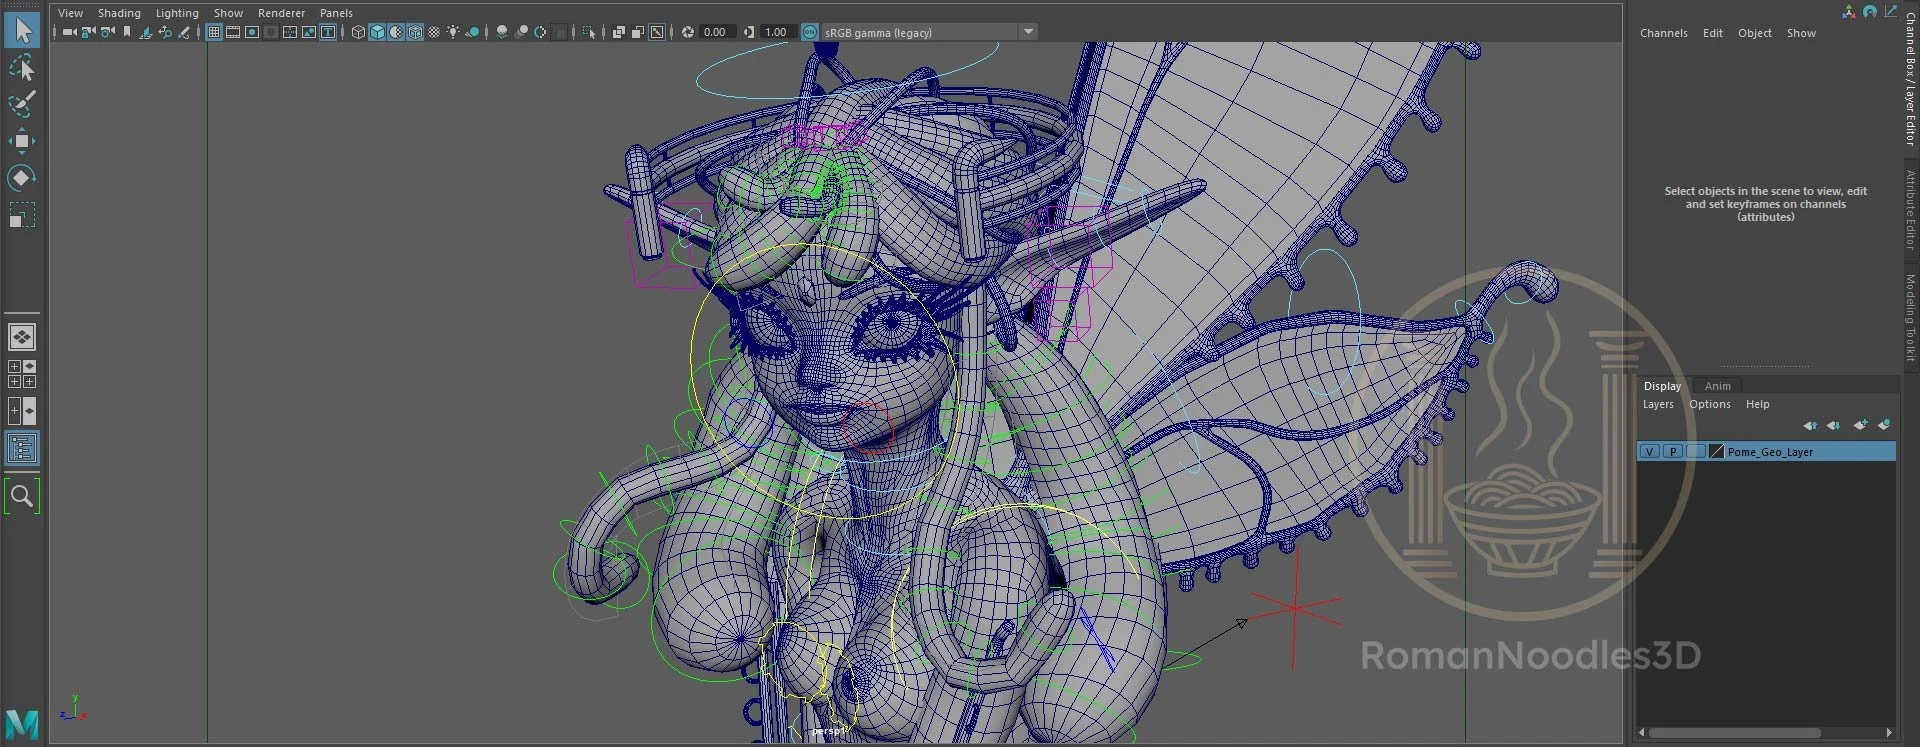Choose the Paint Selection tool
The height and width of the screenshot is (747, 1920).
coord(22,104)
